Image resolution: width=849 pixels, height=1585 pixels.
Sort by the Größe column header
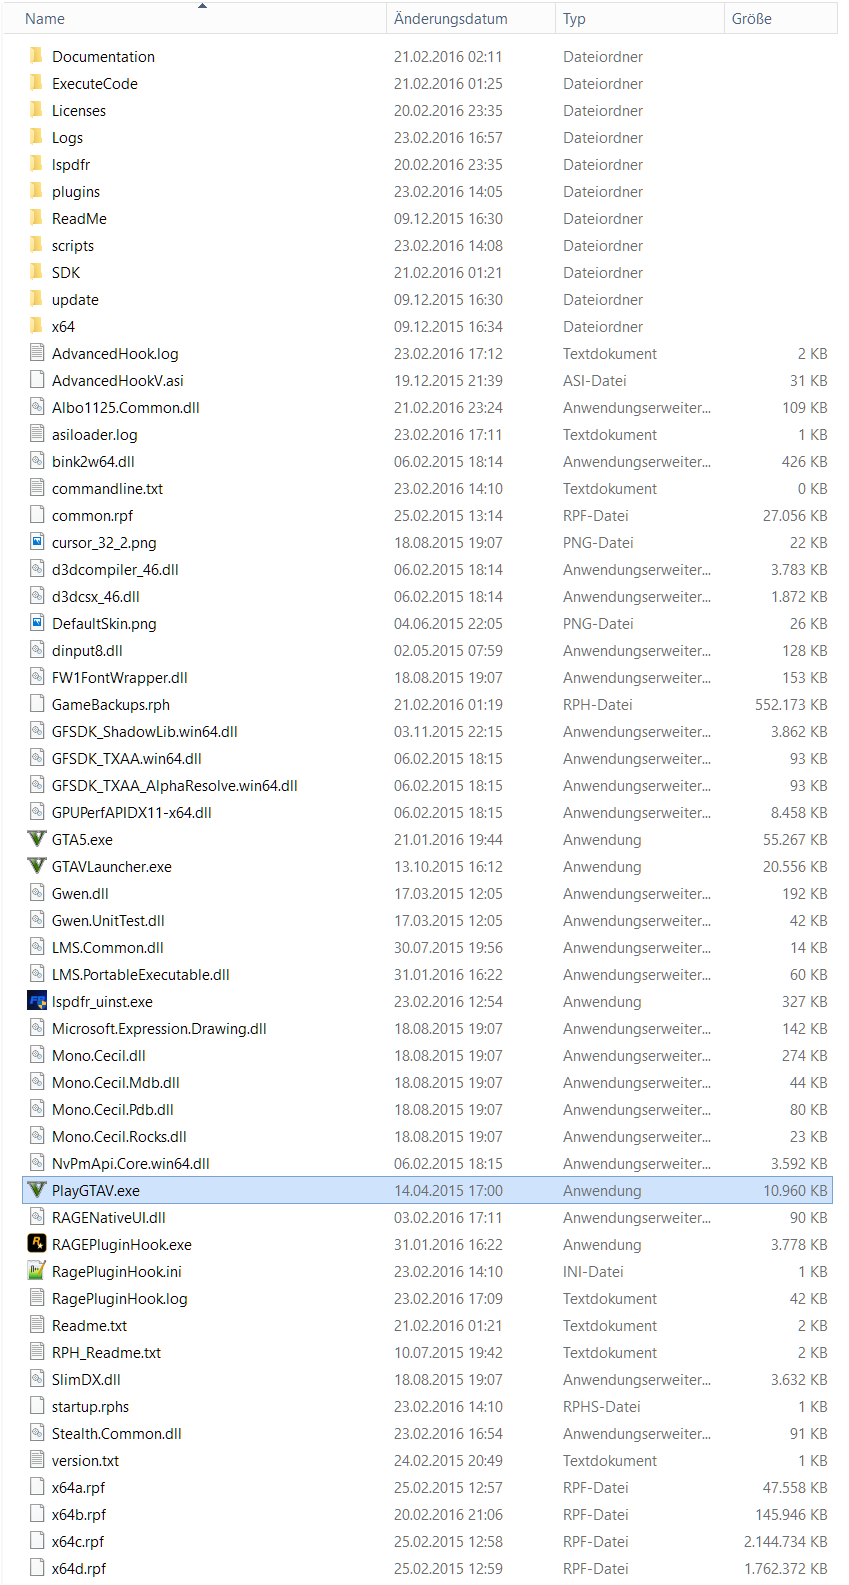click(781, 18)
